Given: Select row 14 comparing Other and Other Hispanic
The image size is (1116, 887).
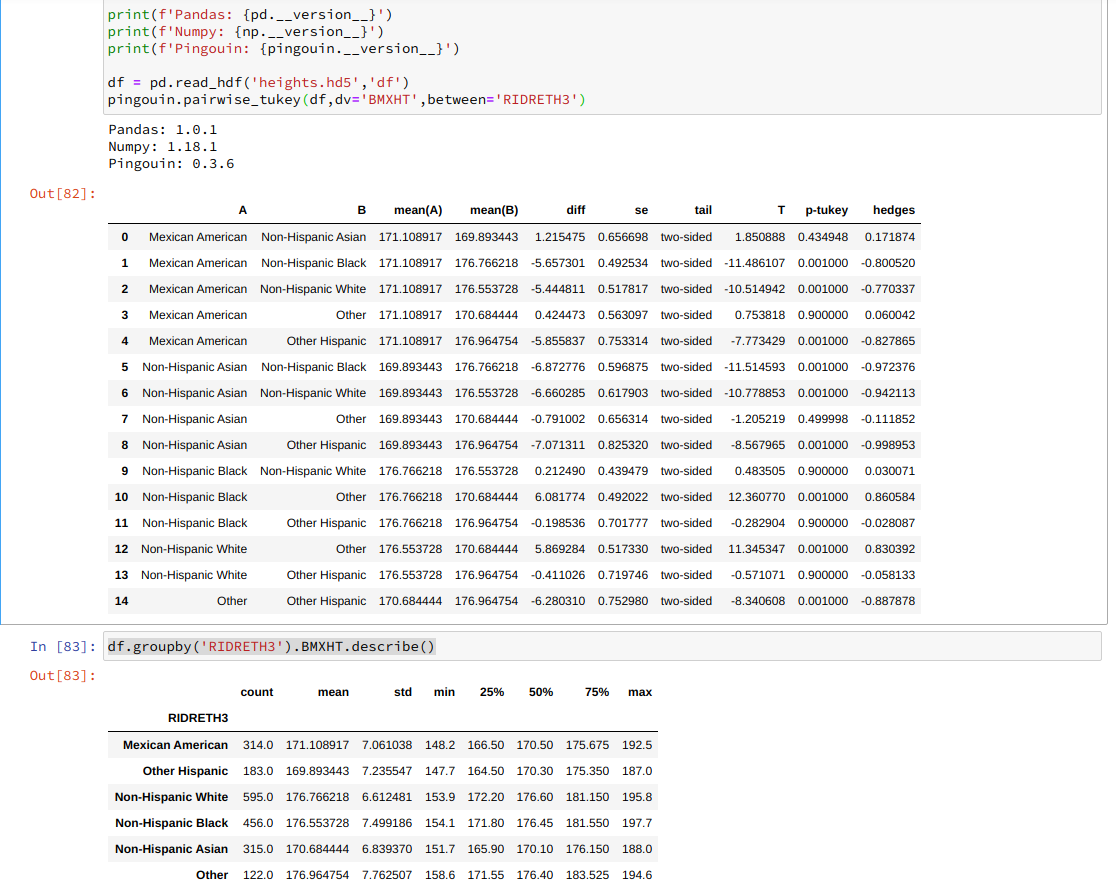Looking at the screenshot, I should coord(400,601).
